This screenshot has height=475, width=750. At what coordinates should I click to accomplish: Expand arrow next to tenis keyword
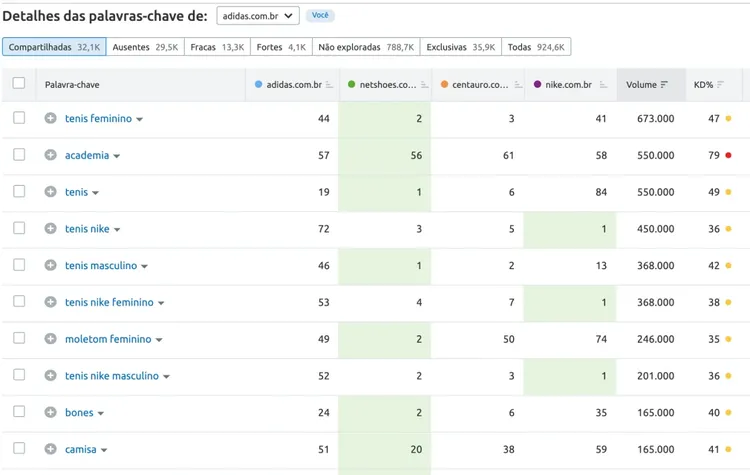tap(95, 193)
